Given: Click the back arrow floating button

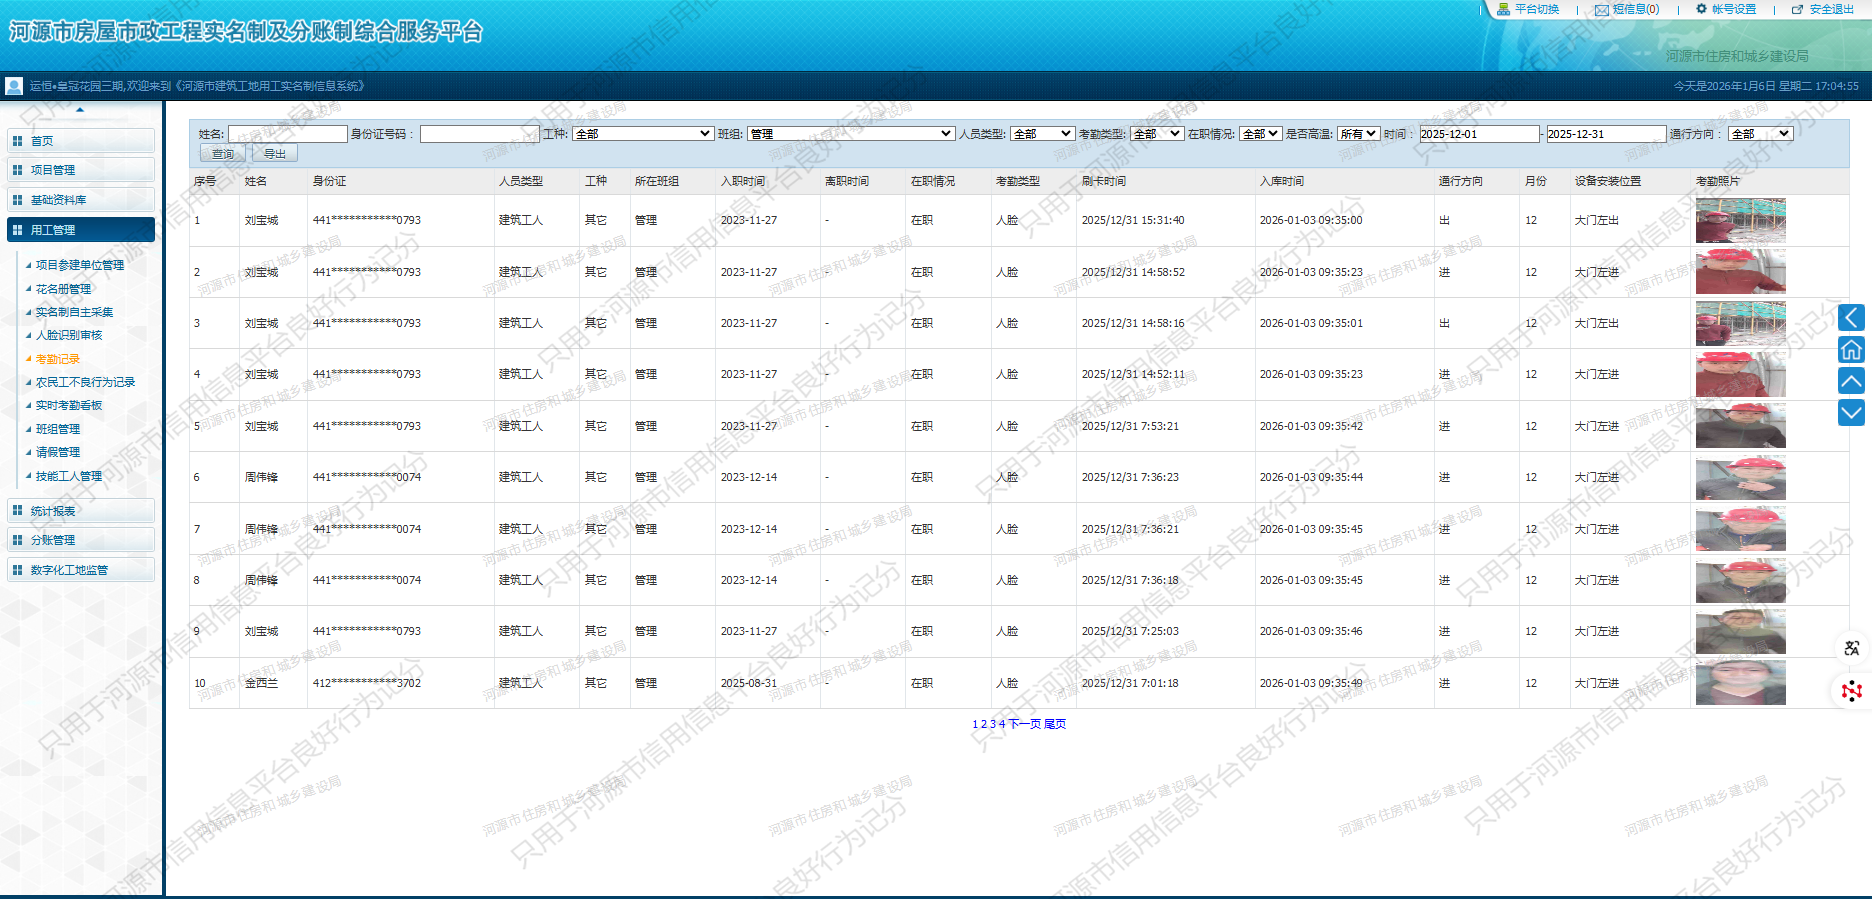Looking at the screenshot, I should [1851, 318].
